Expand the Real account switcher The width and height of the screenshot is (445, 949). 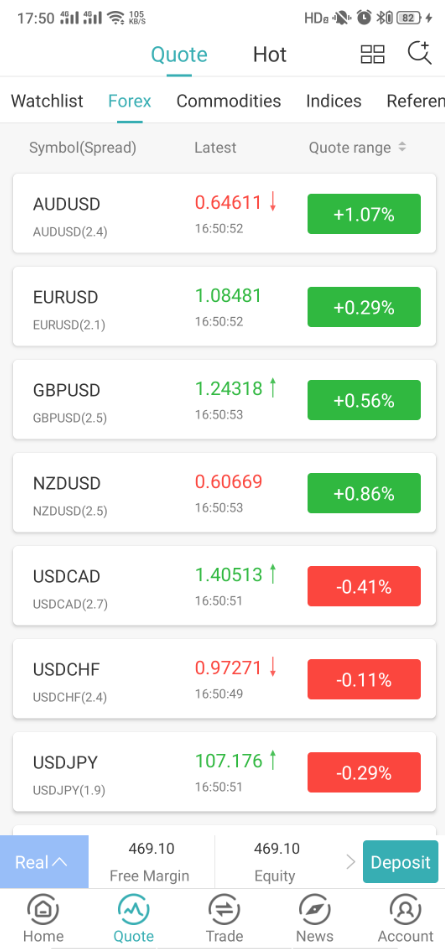[x=44, y=862]
